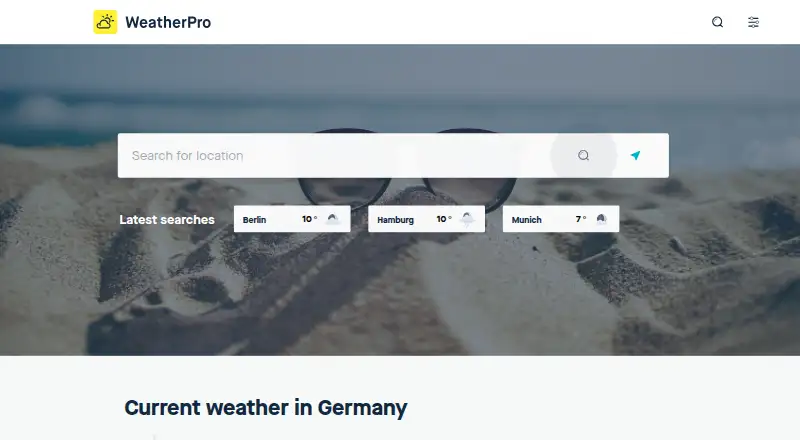Image resolution: width=800 pixels, height=440 pixels.
Task: Open the Hamburg latest search card
Action: tap(427, 219)
